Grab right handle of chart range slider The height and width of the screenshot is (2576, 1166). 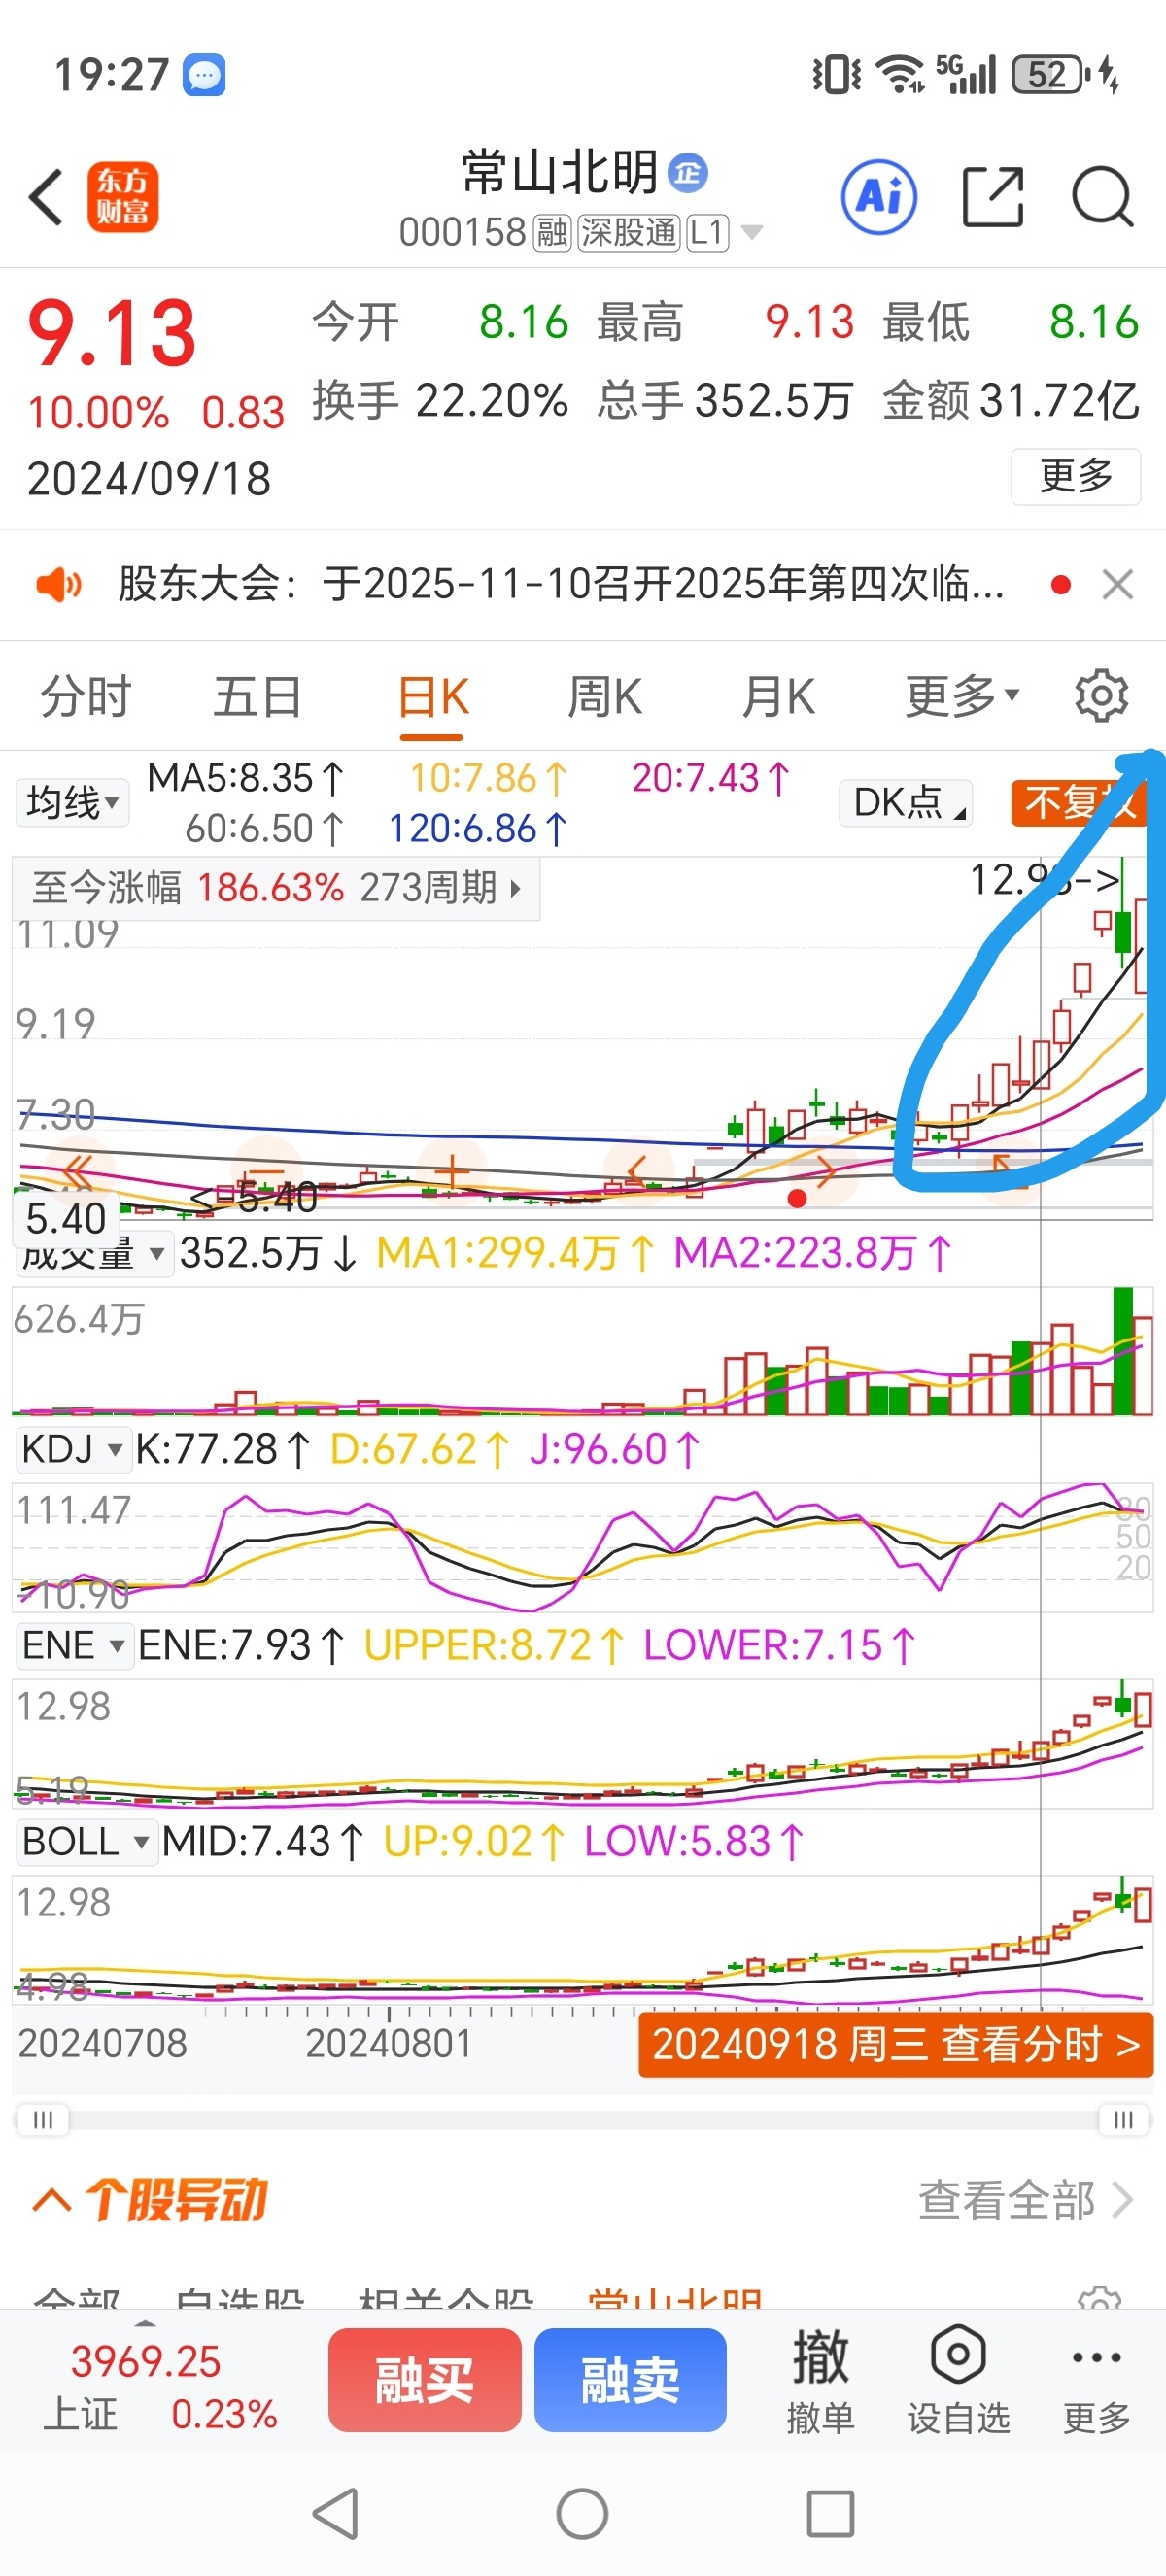tap(1123, 2120)
